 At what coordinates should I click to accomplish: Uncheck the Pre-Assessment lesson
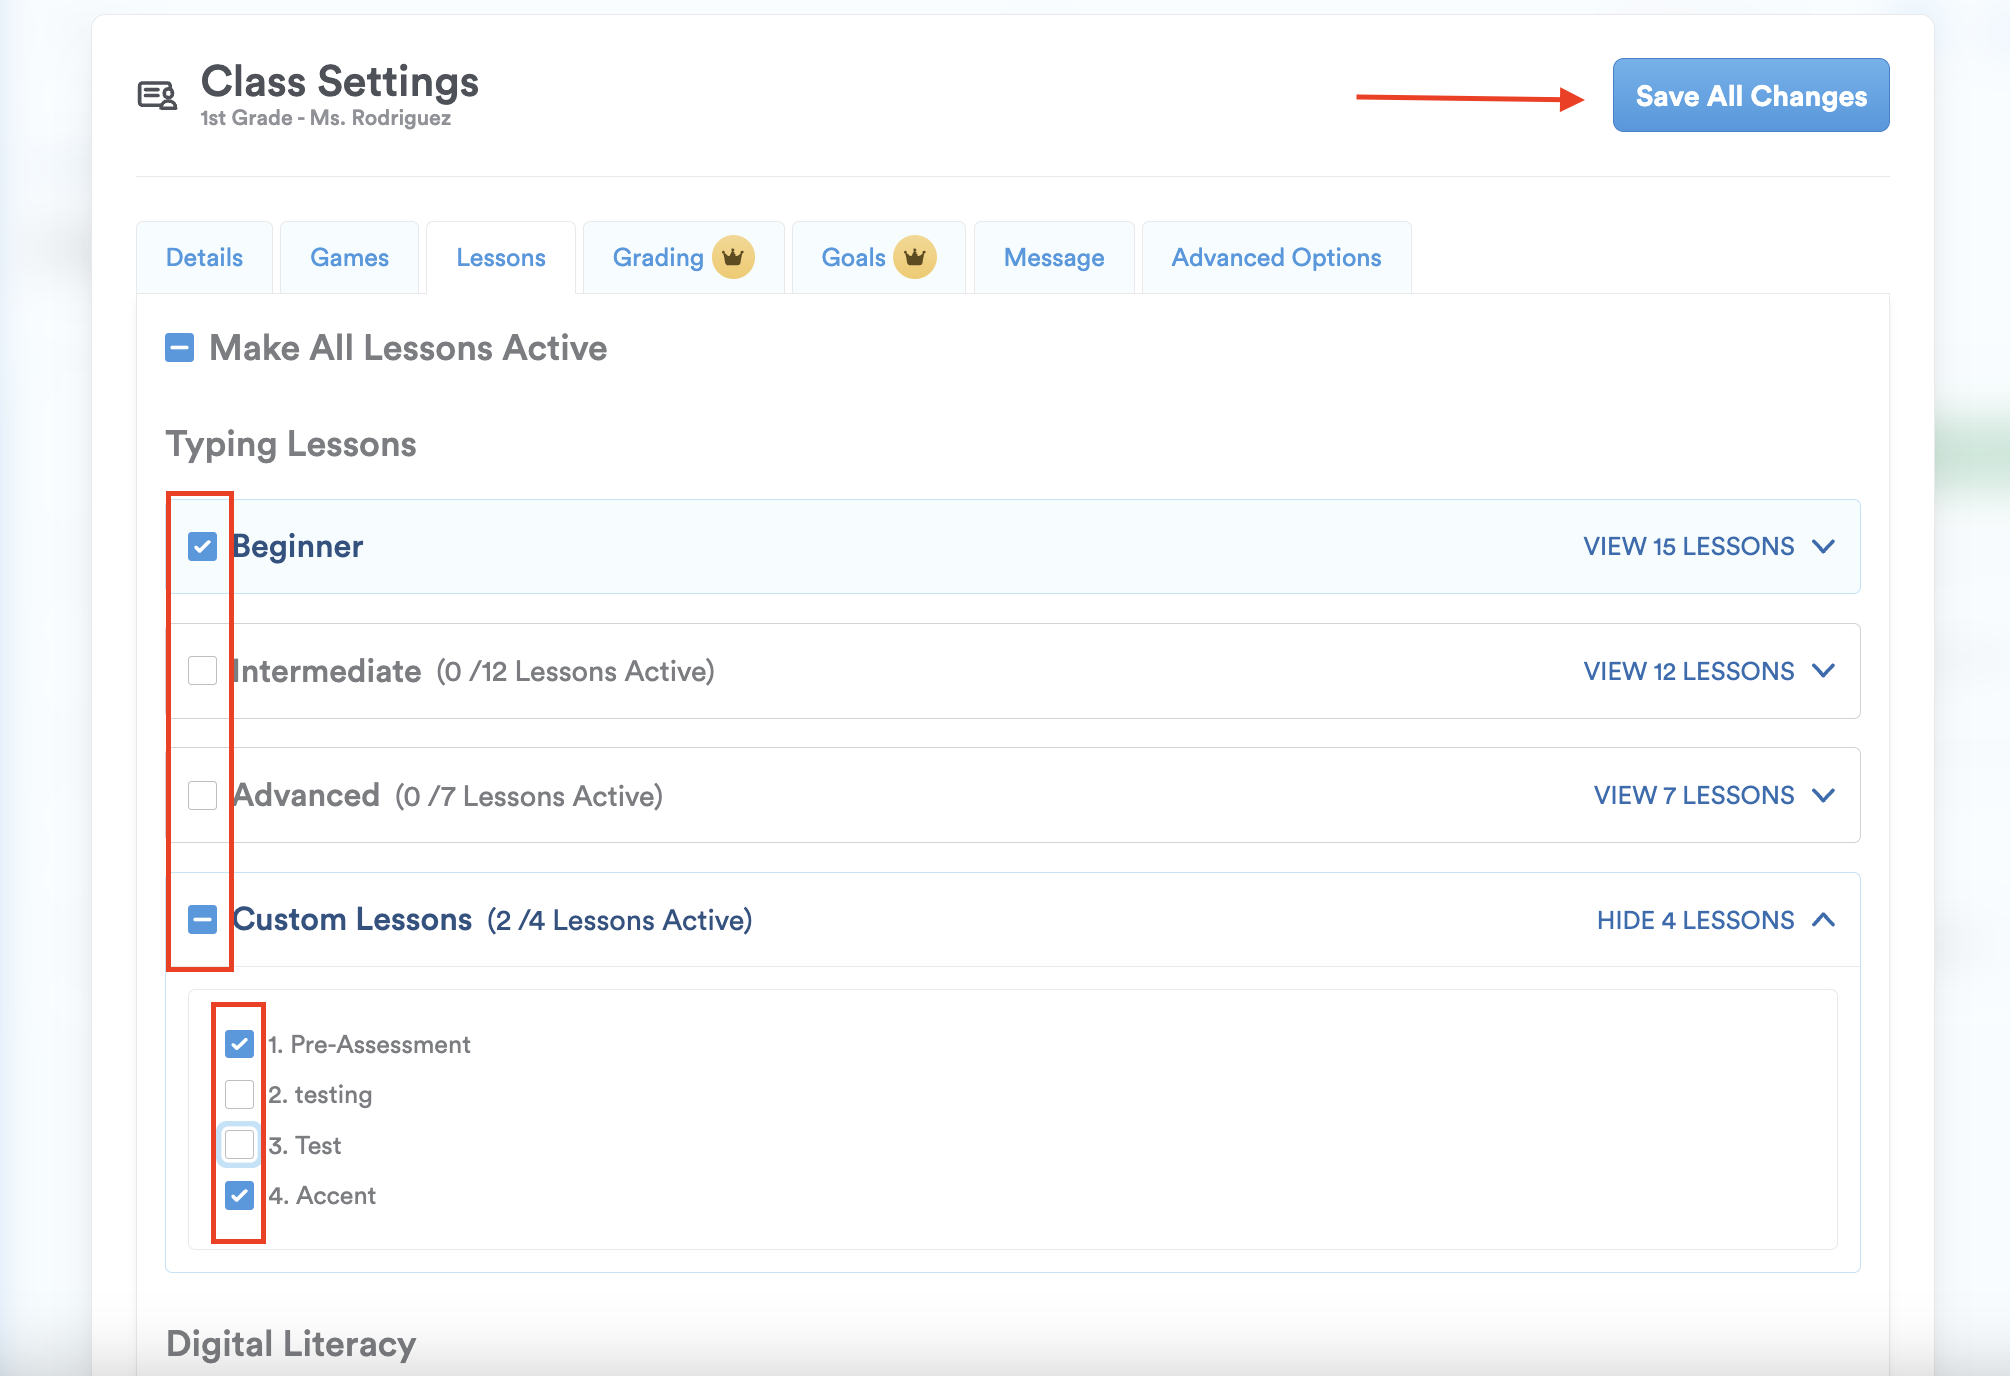(x=240, y=1044)
